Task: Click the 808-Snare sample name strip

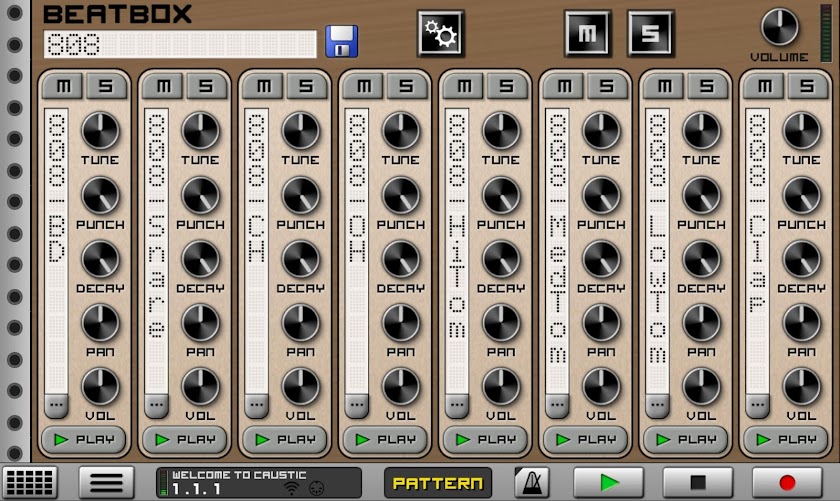Action: click(x=156, y=251)
